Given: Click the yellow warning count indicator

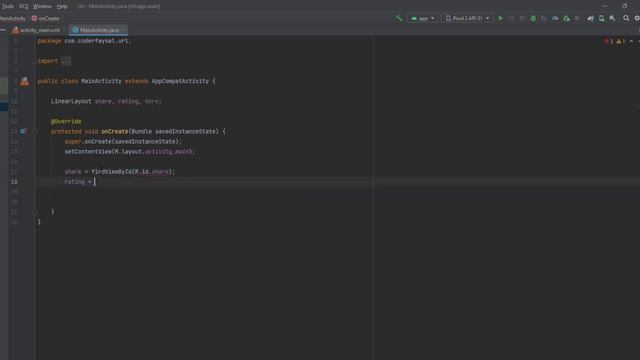Looking at the screenshot, I should [620, 41].
